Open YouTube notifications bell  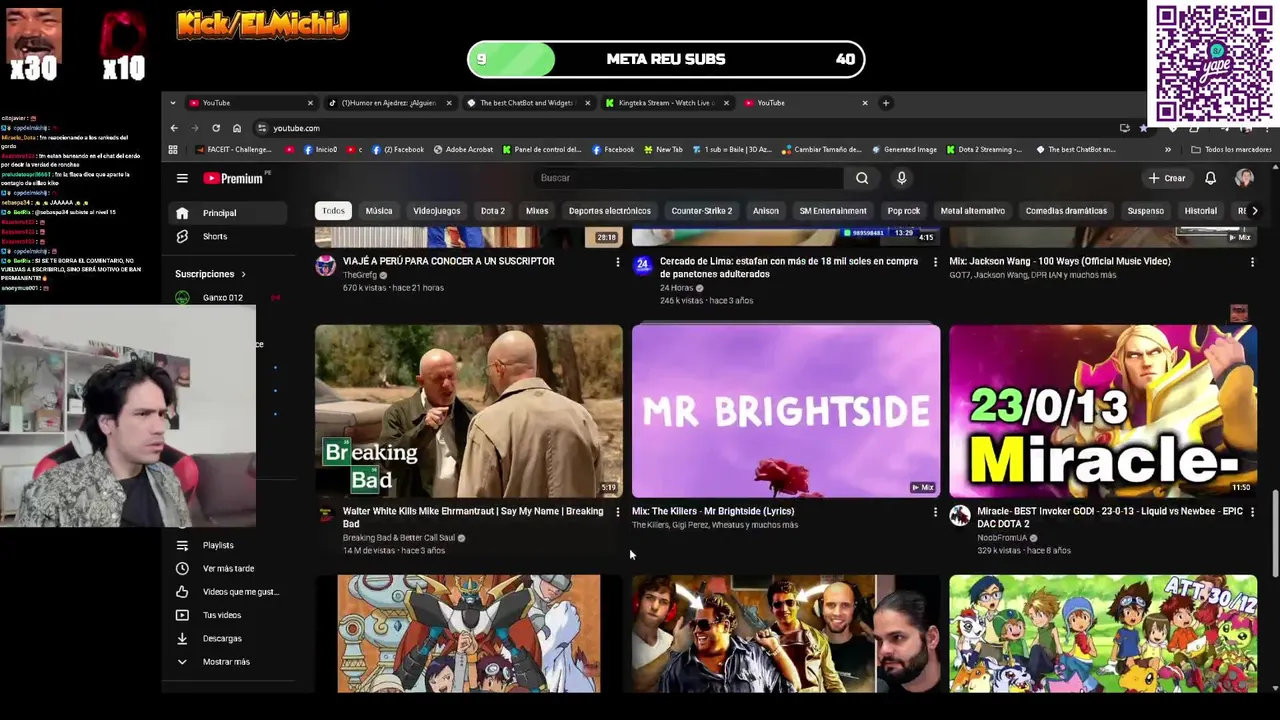(1210, 178)
